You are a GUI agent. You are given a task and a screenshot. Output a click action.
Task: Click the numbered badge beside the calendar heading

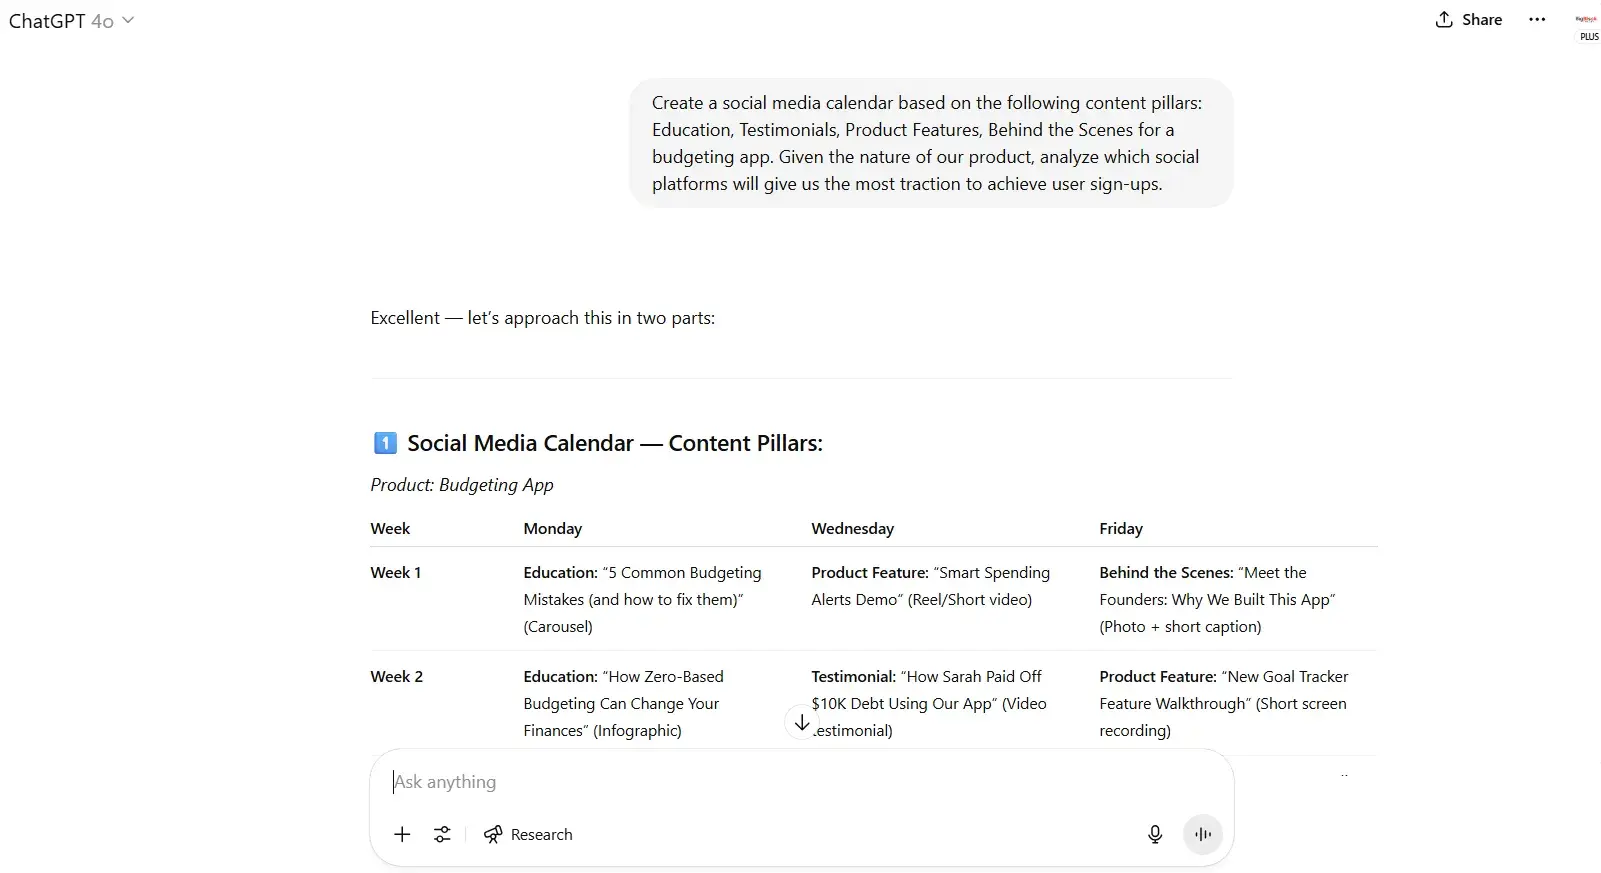384,442
